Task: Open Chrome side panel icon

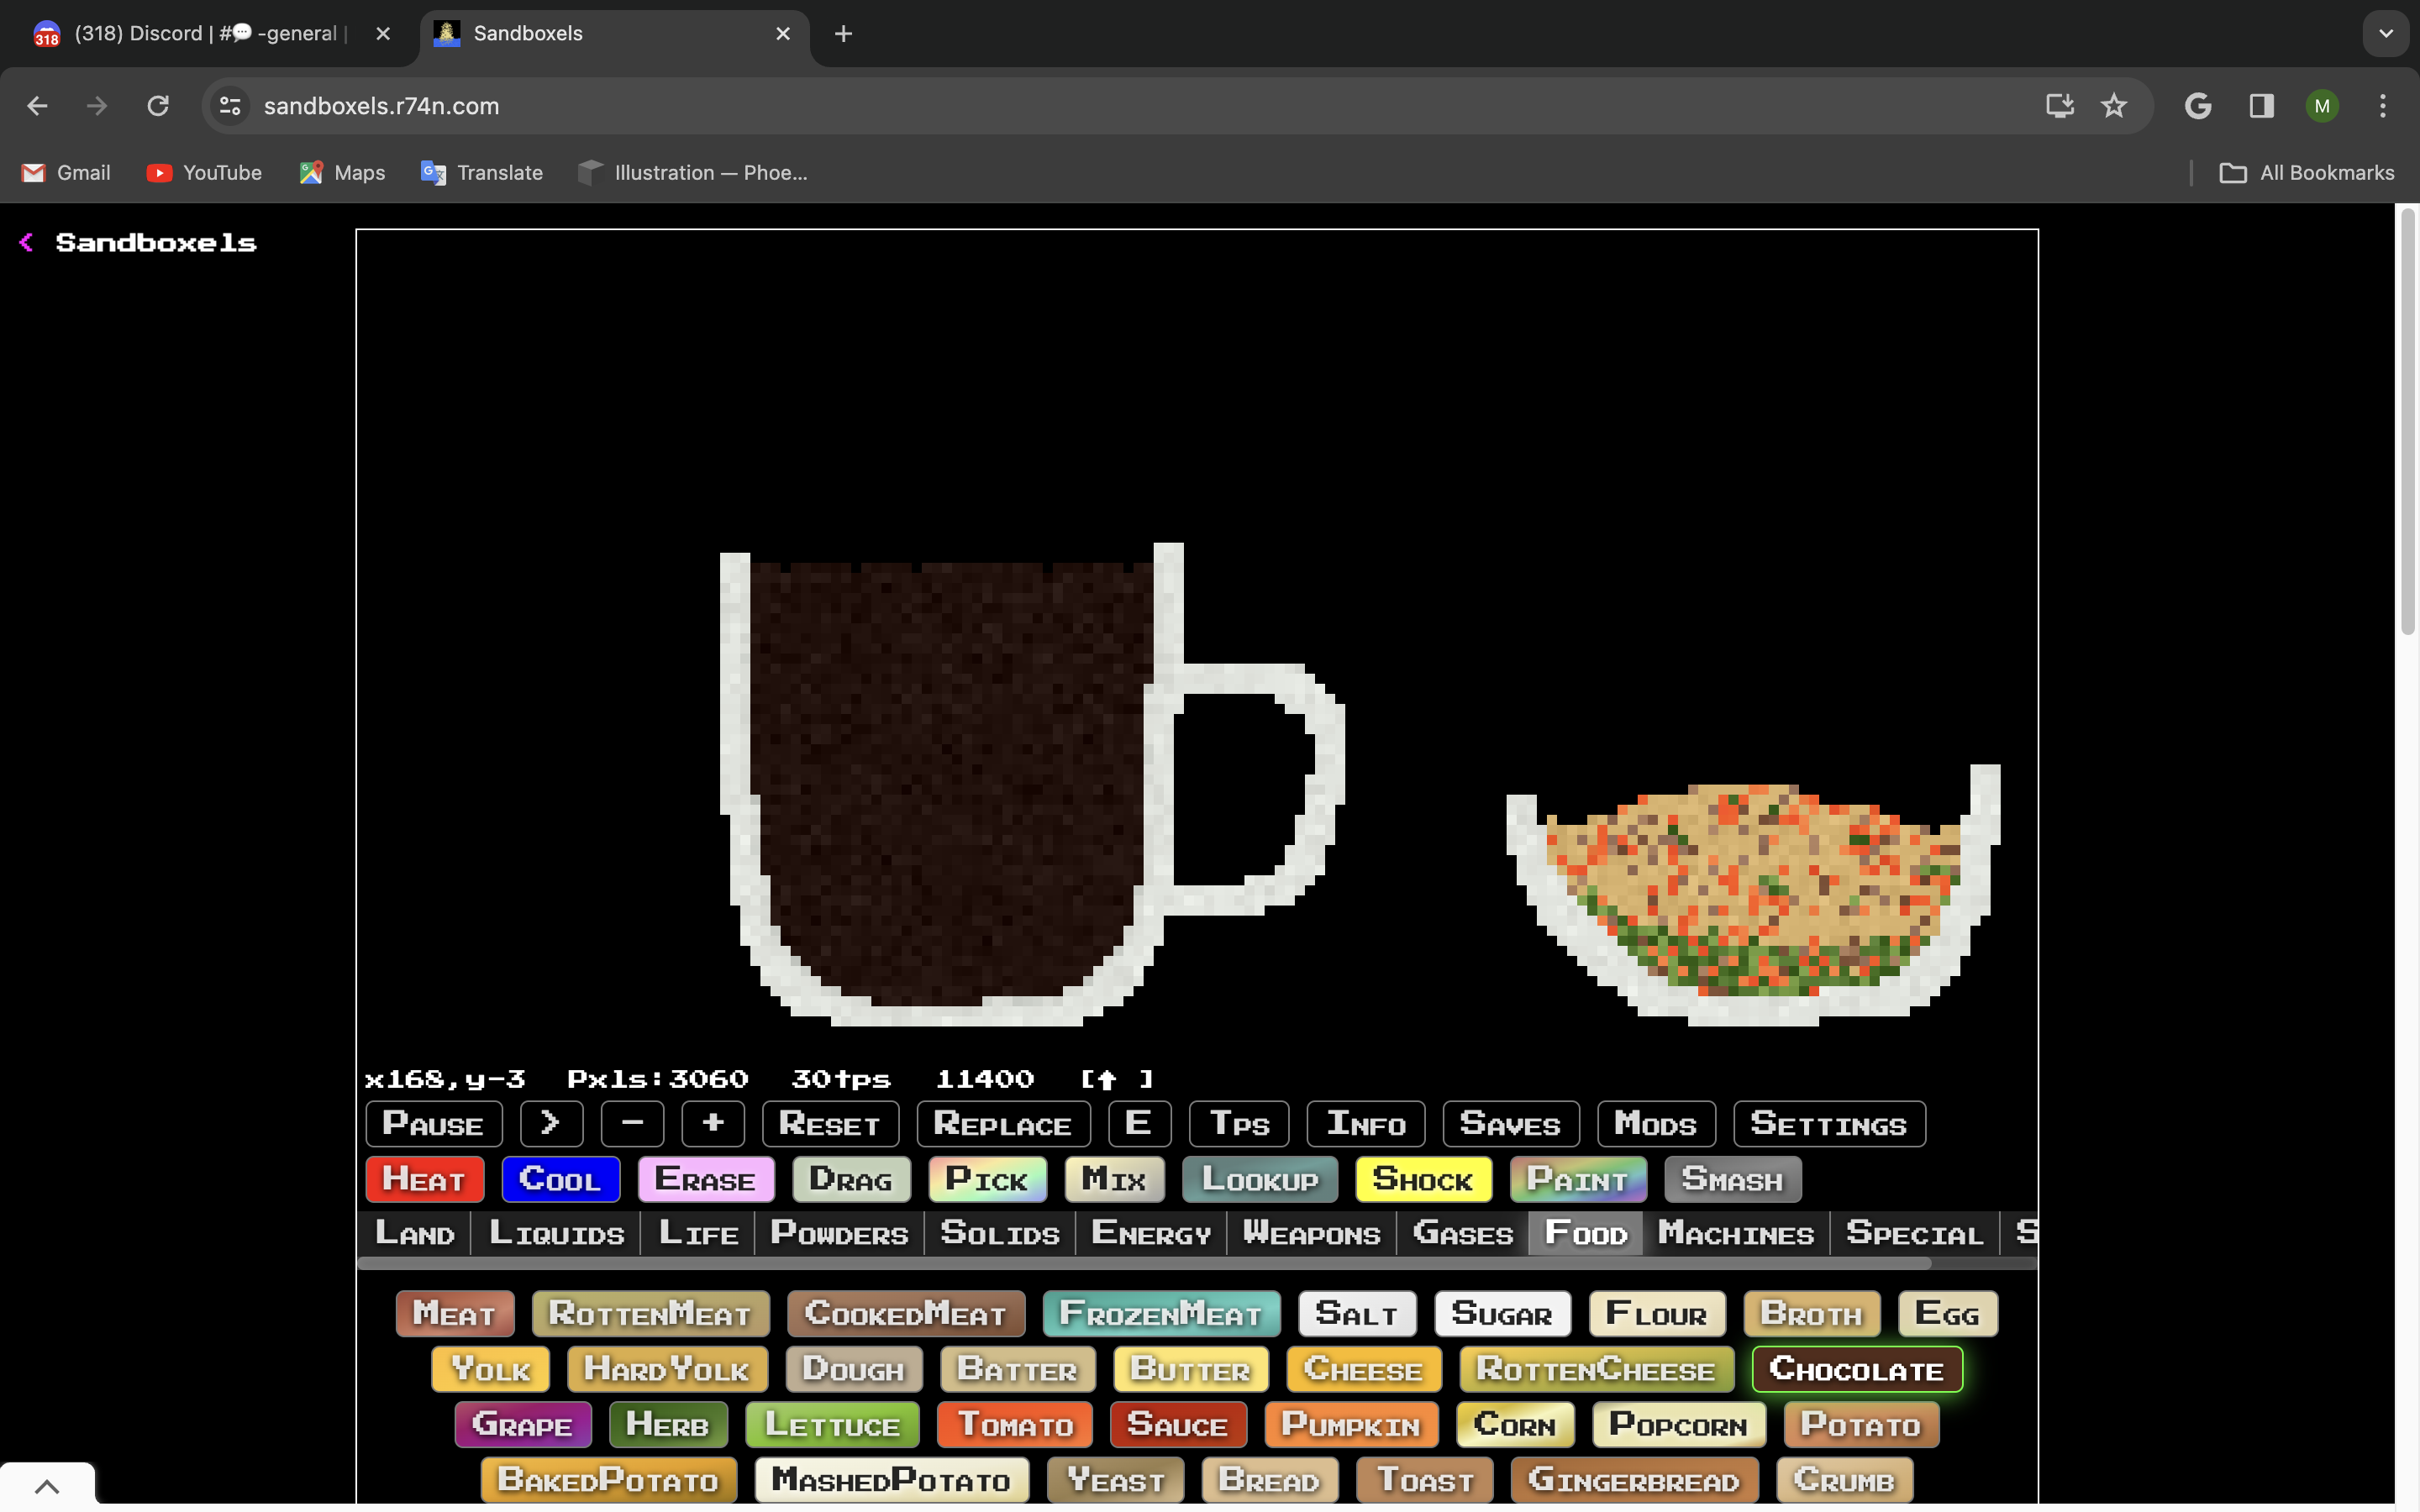Action: coord(2261,106)
